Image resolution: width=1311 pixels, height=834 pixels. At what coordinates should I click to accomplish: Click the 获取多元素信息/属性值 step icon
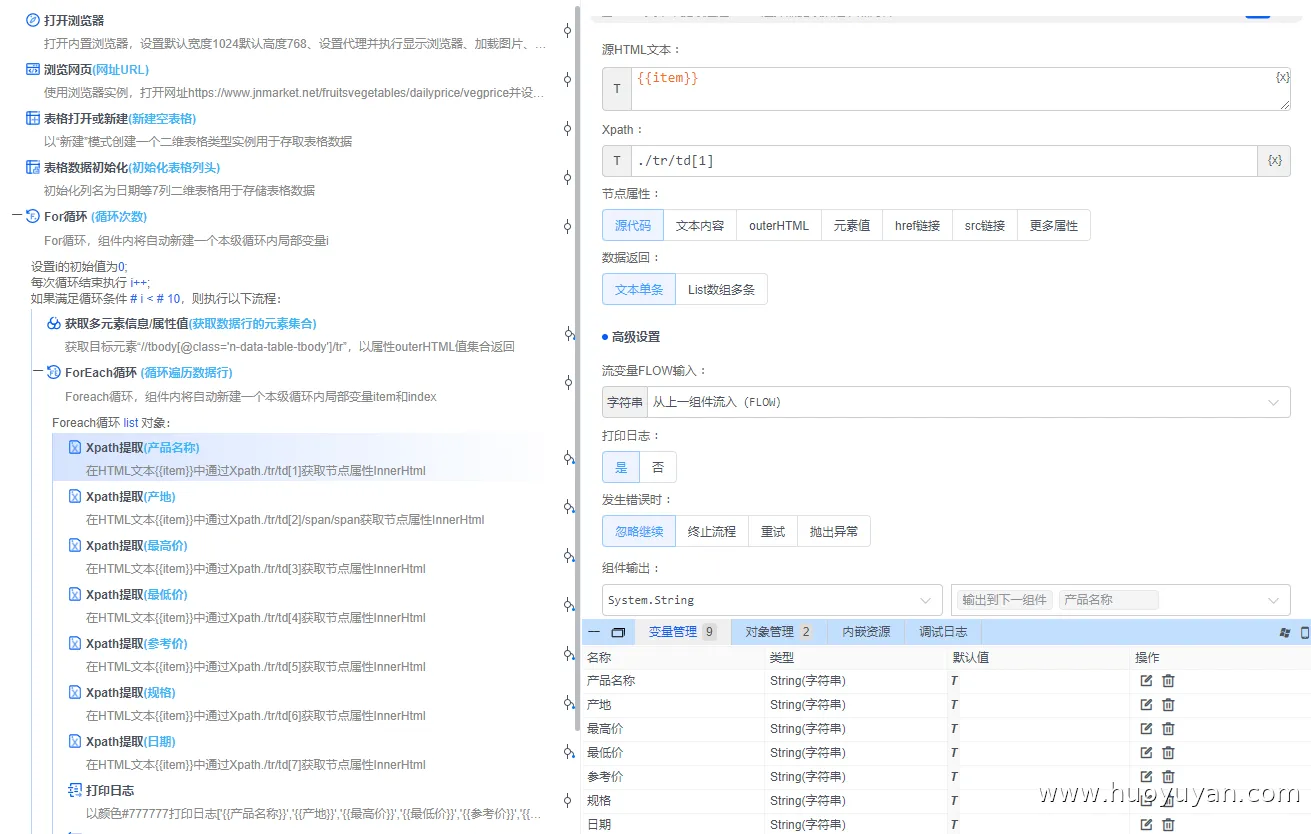54,323
